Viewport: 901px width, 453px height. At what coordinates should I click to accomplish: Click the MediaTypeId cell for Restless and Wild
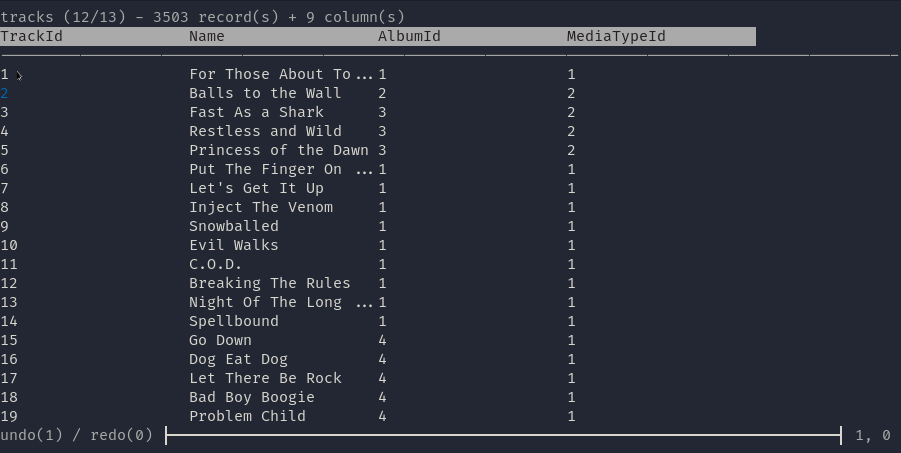click(571, 131)
